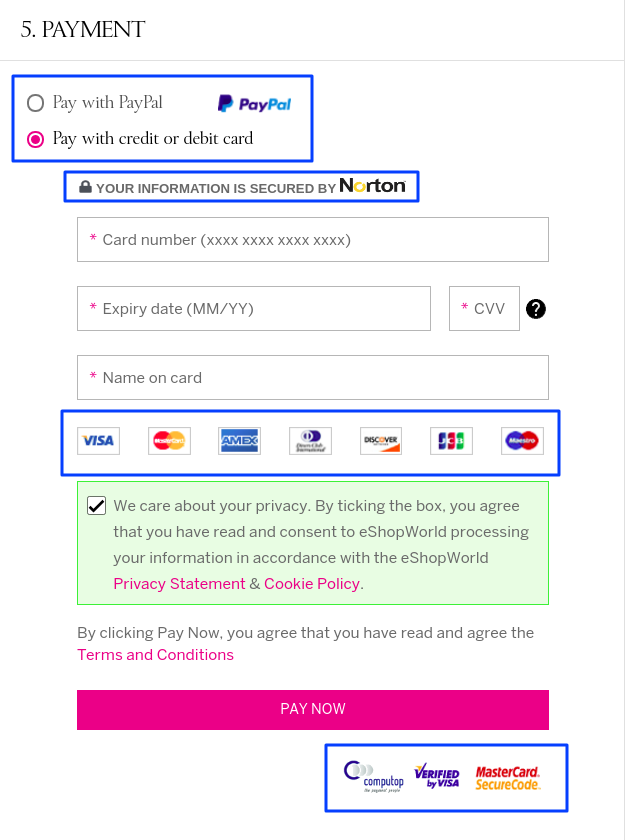625x840 pixels.
Task: Open the CVV help question mark
Action: click(x=536, y=309)
